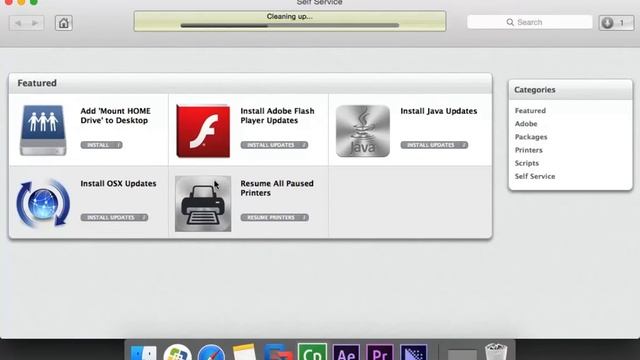Click the RESUME PRINTERS button
Image resolution: width=640 pixels, height=360 pixels.
click(x=274, y=218)
